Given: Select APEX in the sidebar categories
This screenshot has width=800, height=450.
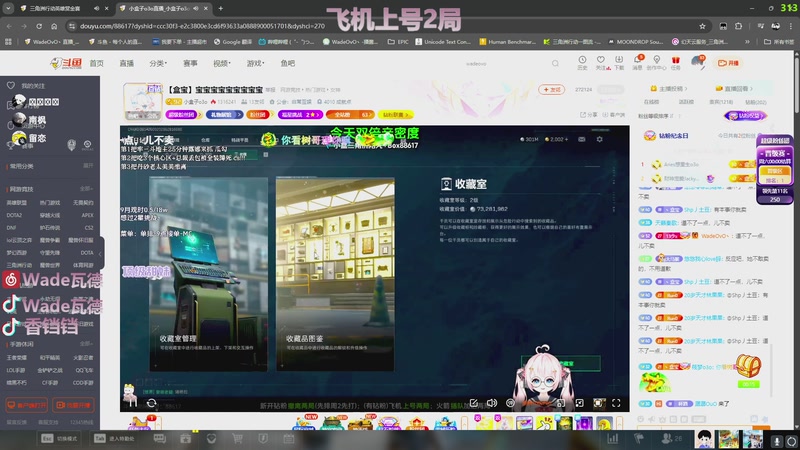Looking at the screenshot, I should [88, 215].
